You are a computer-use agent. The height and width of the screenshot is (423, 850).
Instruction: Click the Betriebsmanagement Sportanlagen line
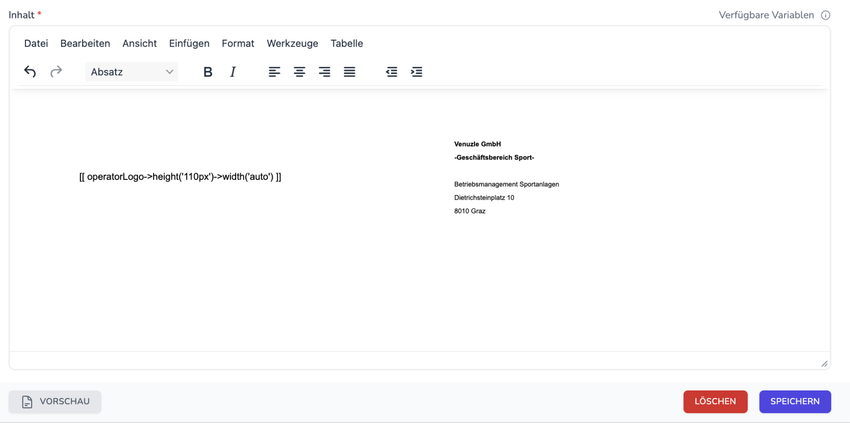pos(507,184)
